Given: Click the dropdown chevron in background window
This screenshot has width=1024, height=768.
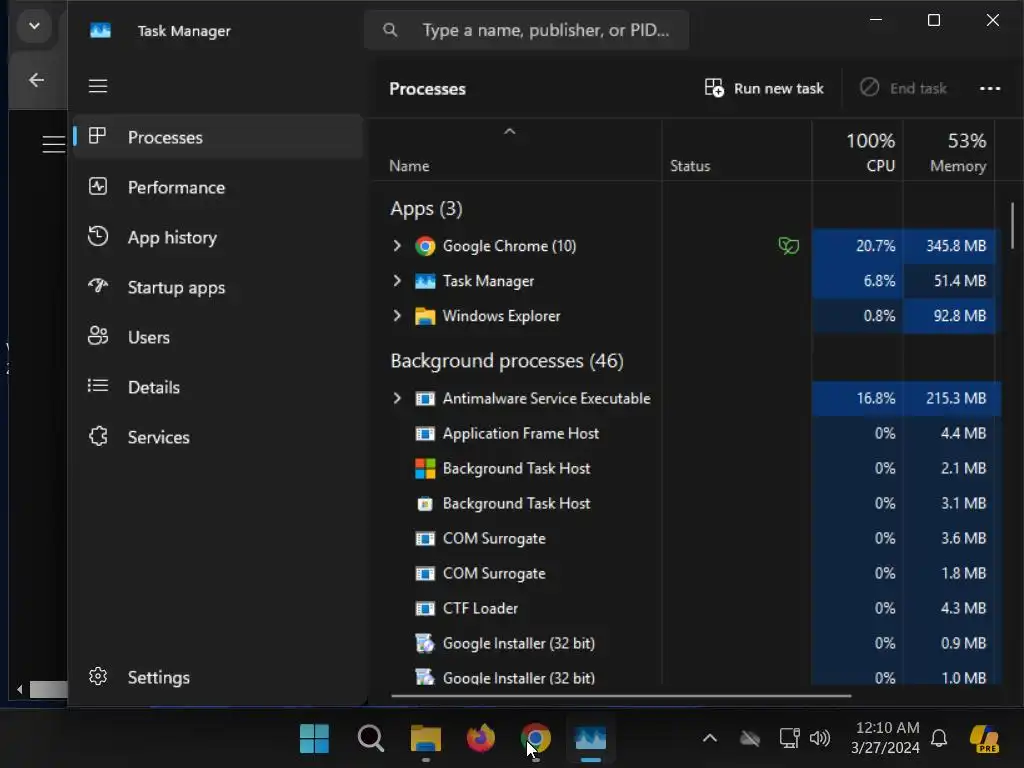Looking at the screenshot, I should [35, 27].
